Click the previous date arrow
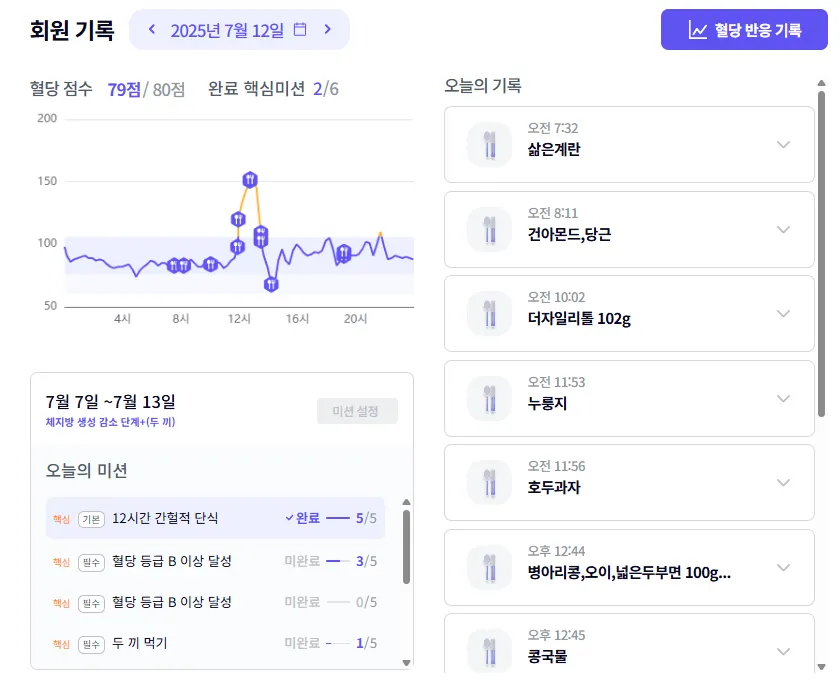Screen dimensions: 840x688 pos(152,29)
